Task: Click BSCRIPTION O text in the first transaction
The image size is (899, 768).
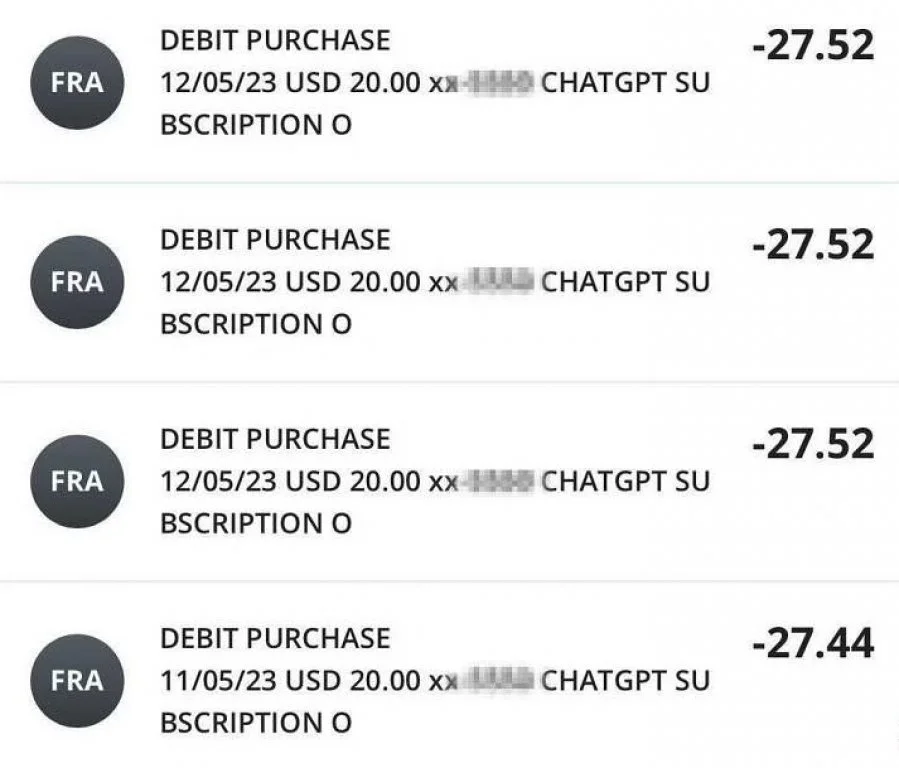Action: pyautogui.click(x=256, y=126)
